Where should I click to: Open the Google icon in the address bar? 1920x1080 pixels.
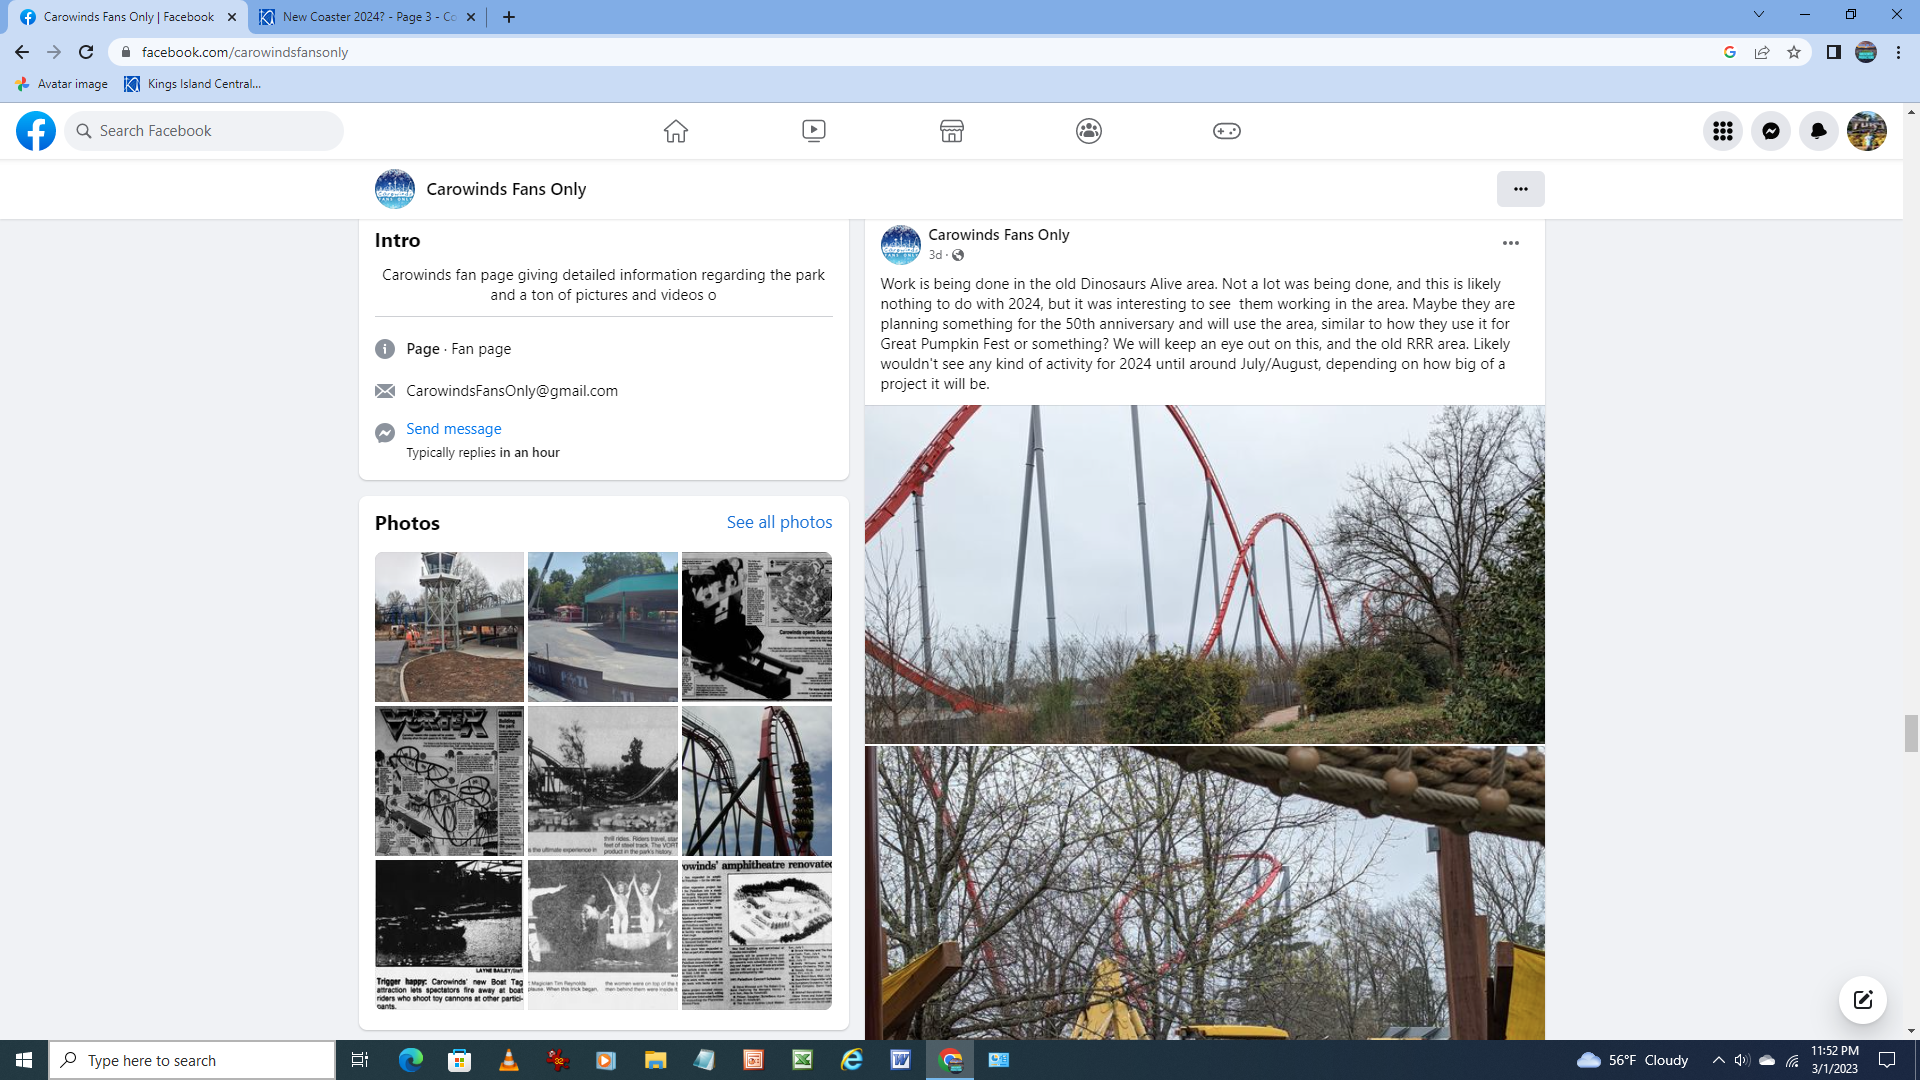click(x=1730, y=52)
